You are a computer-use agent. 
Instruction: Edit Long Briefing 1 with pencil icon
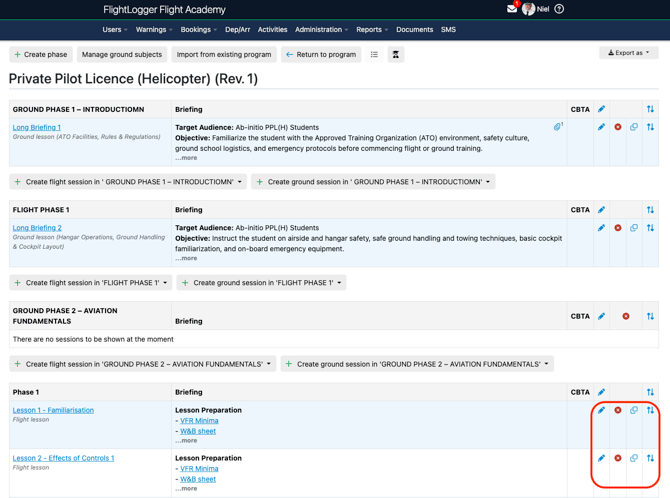click(601, 127)
